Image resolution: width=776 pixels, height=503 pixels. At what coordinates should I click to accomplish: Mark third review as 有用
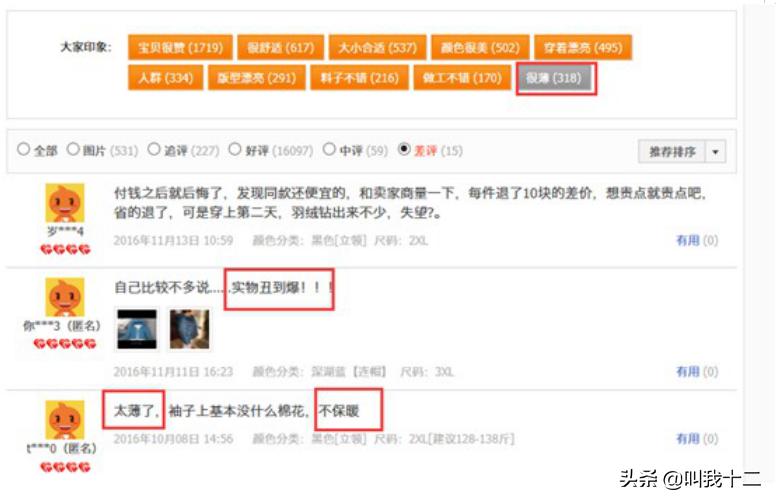[x=697, y=439]
